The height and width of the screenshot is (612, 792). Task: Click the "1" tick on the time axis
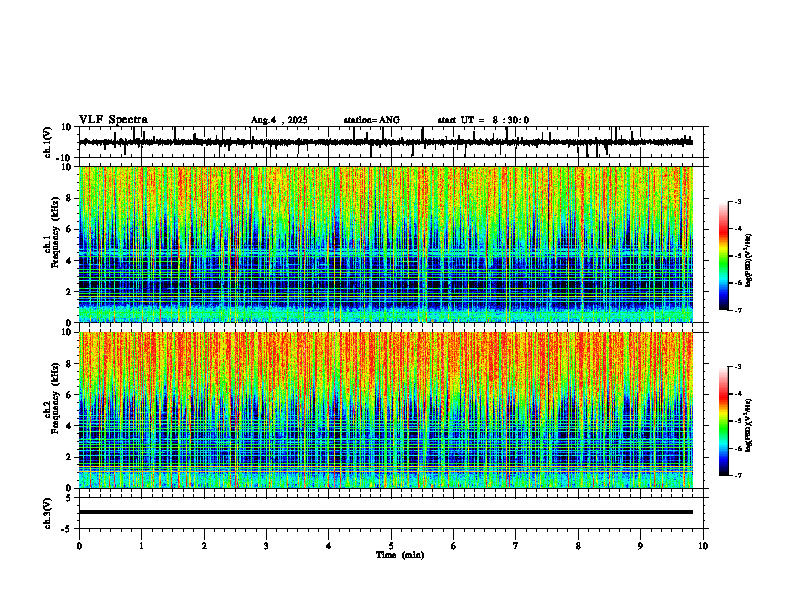141,546
